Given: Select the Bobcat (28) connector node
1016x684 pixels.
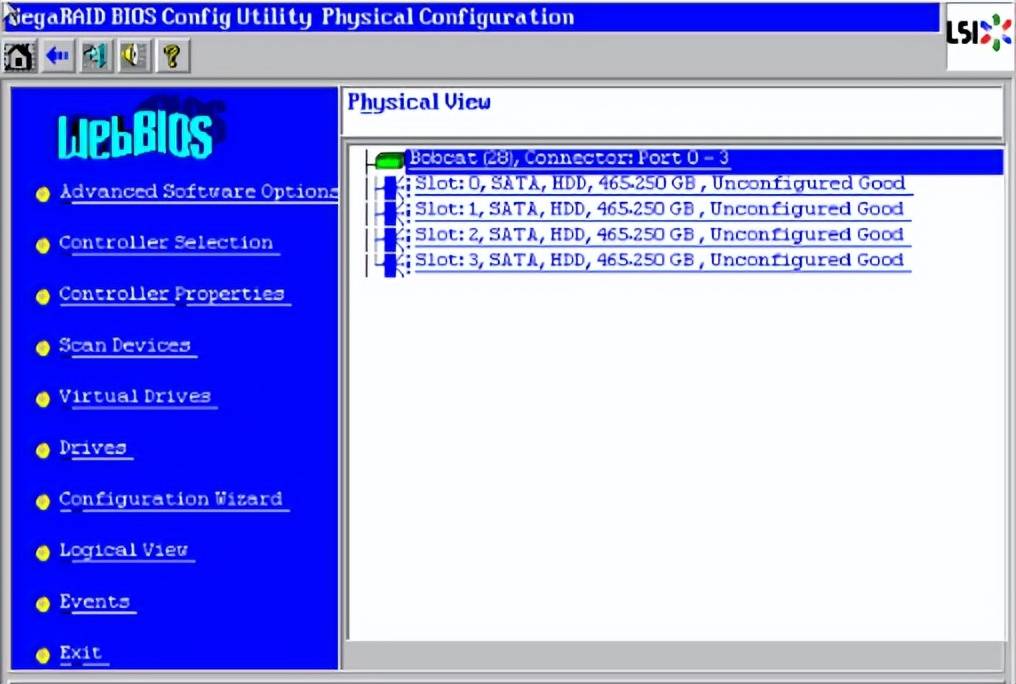Looking at the screenshot, I should pos(569,159).
